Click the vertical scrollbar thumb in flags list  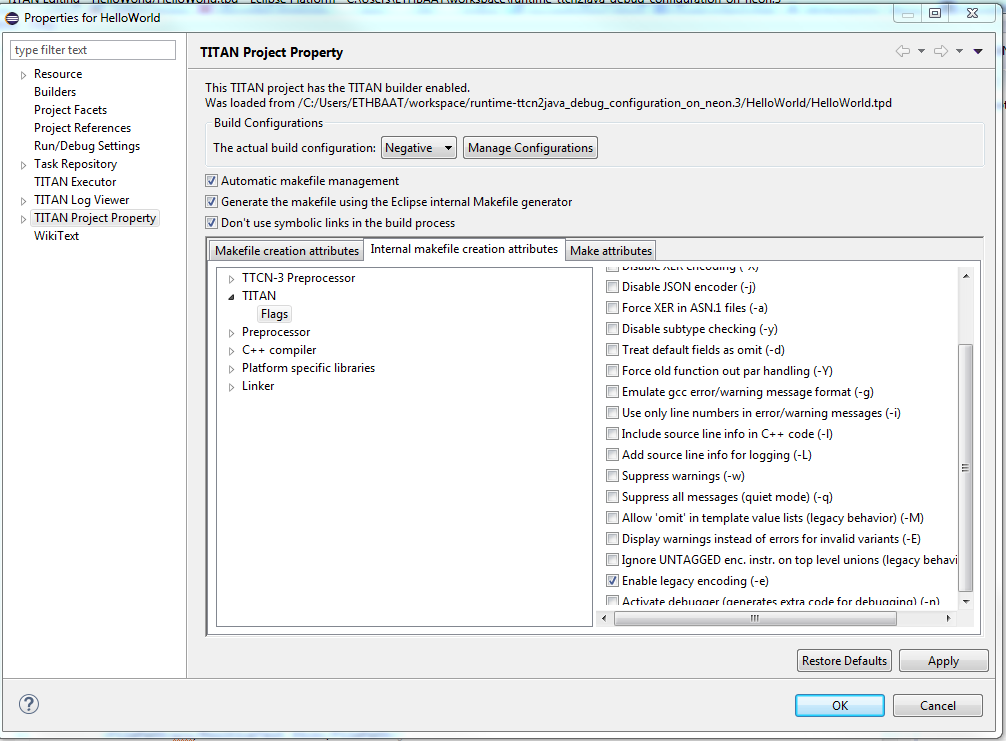966,468
